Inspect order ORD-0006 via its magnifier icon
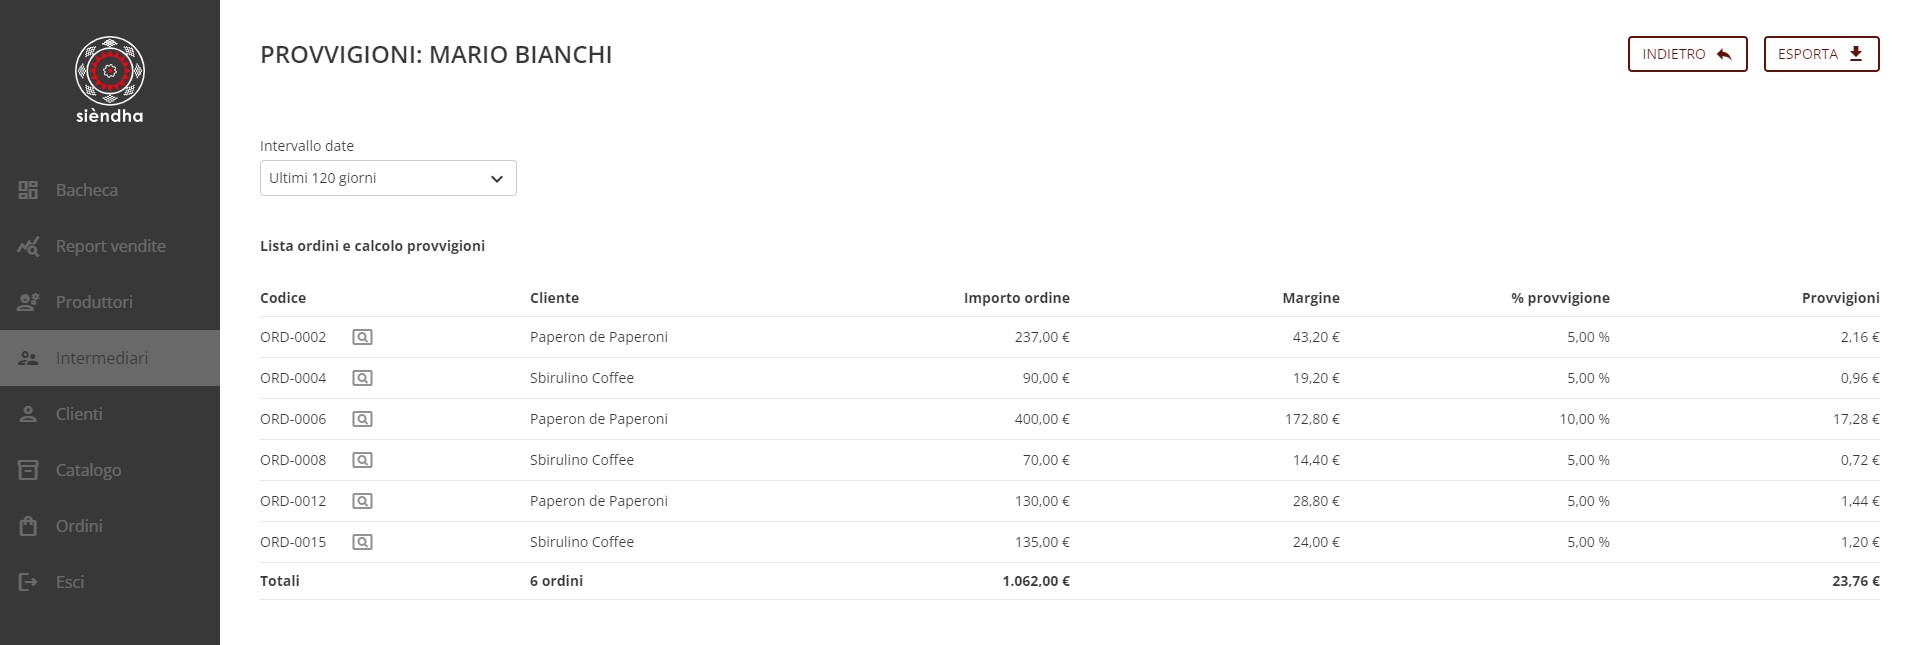Viewport: 1919px width, 645px height. [x=362, y=419]
